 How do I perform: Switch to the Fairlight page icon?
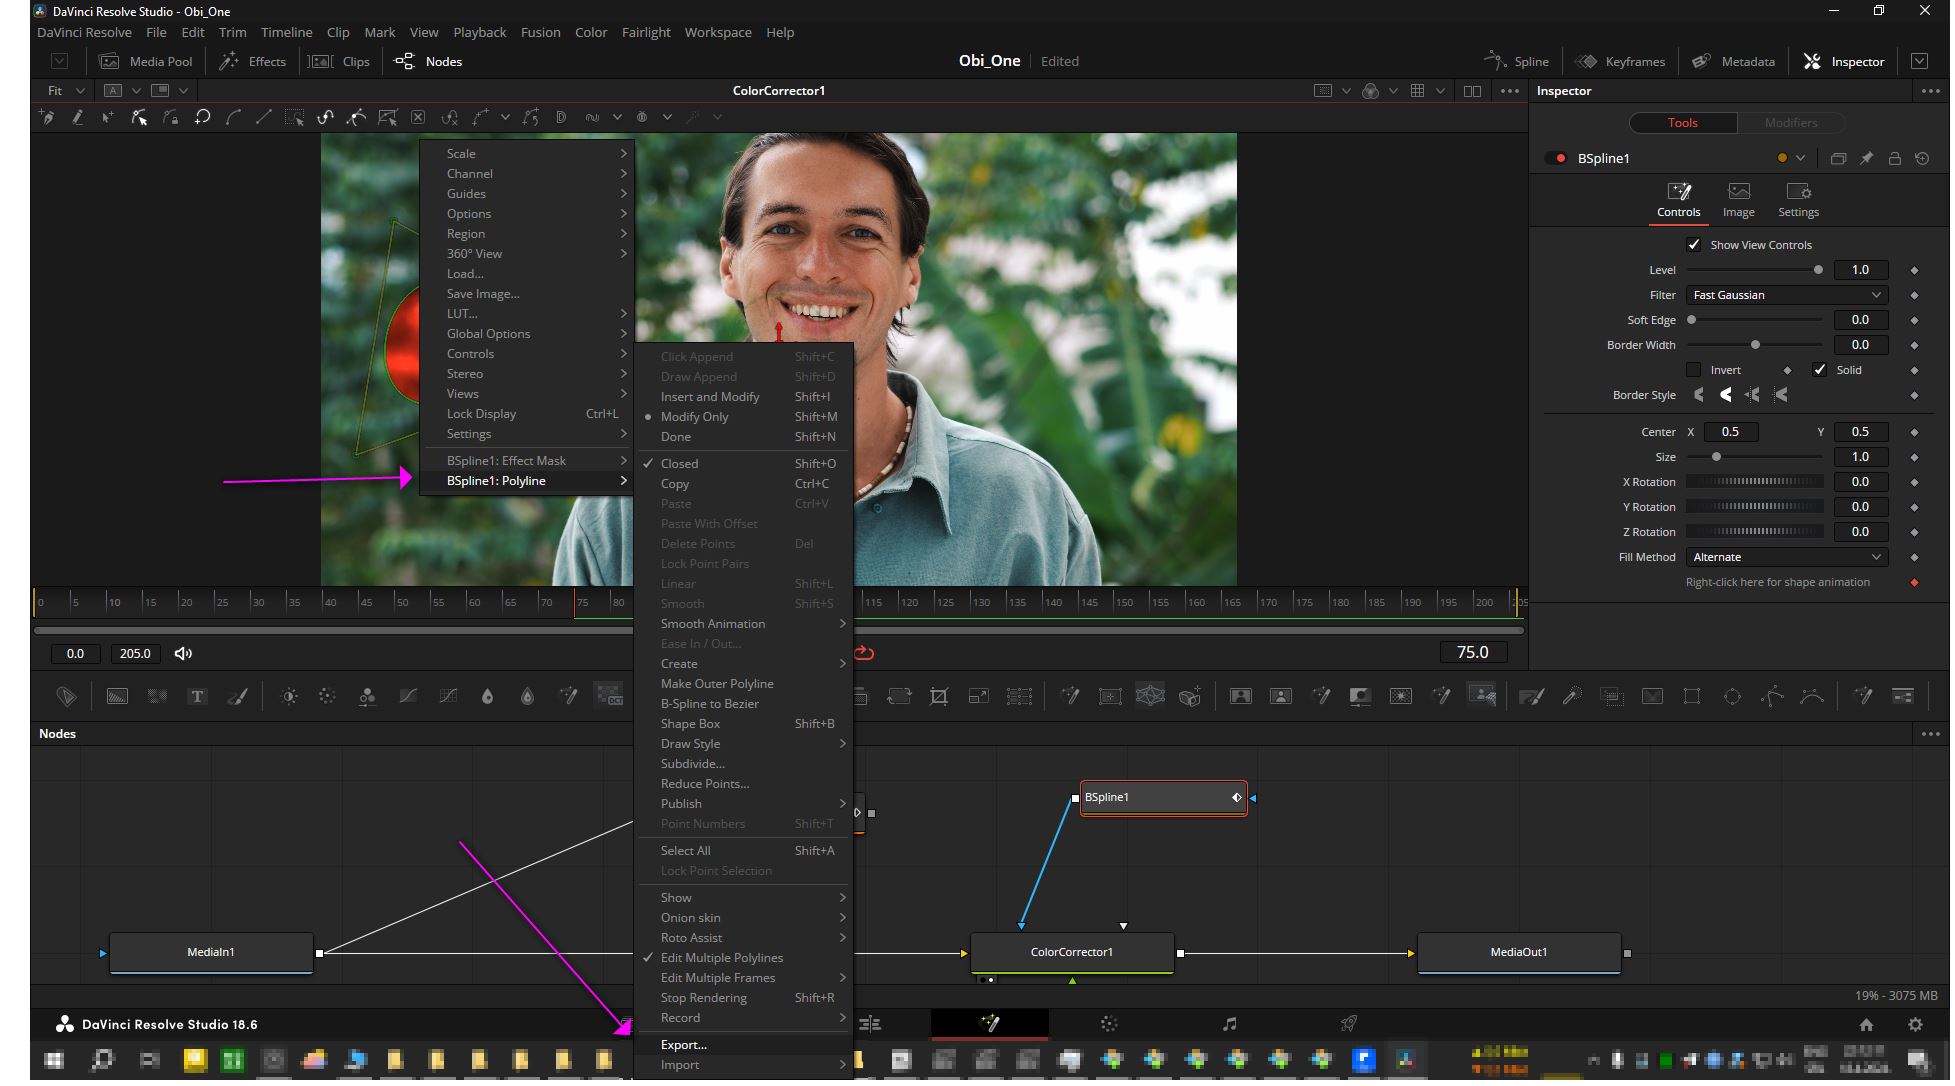1229,1023
